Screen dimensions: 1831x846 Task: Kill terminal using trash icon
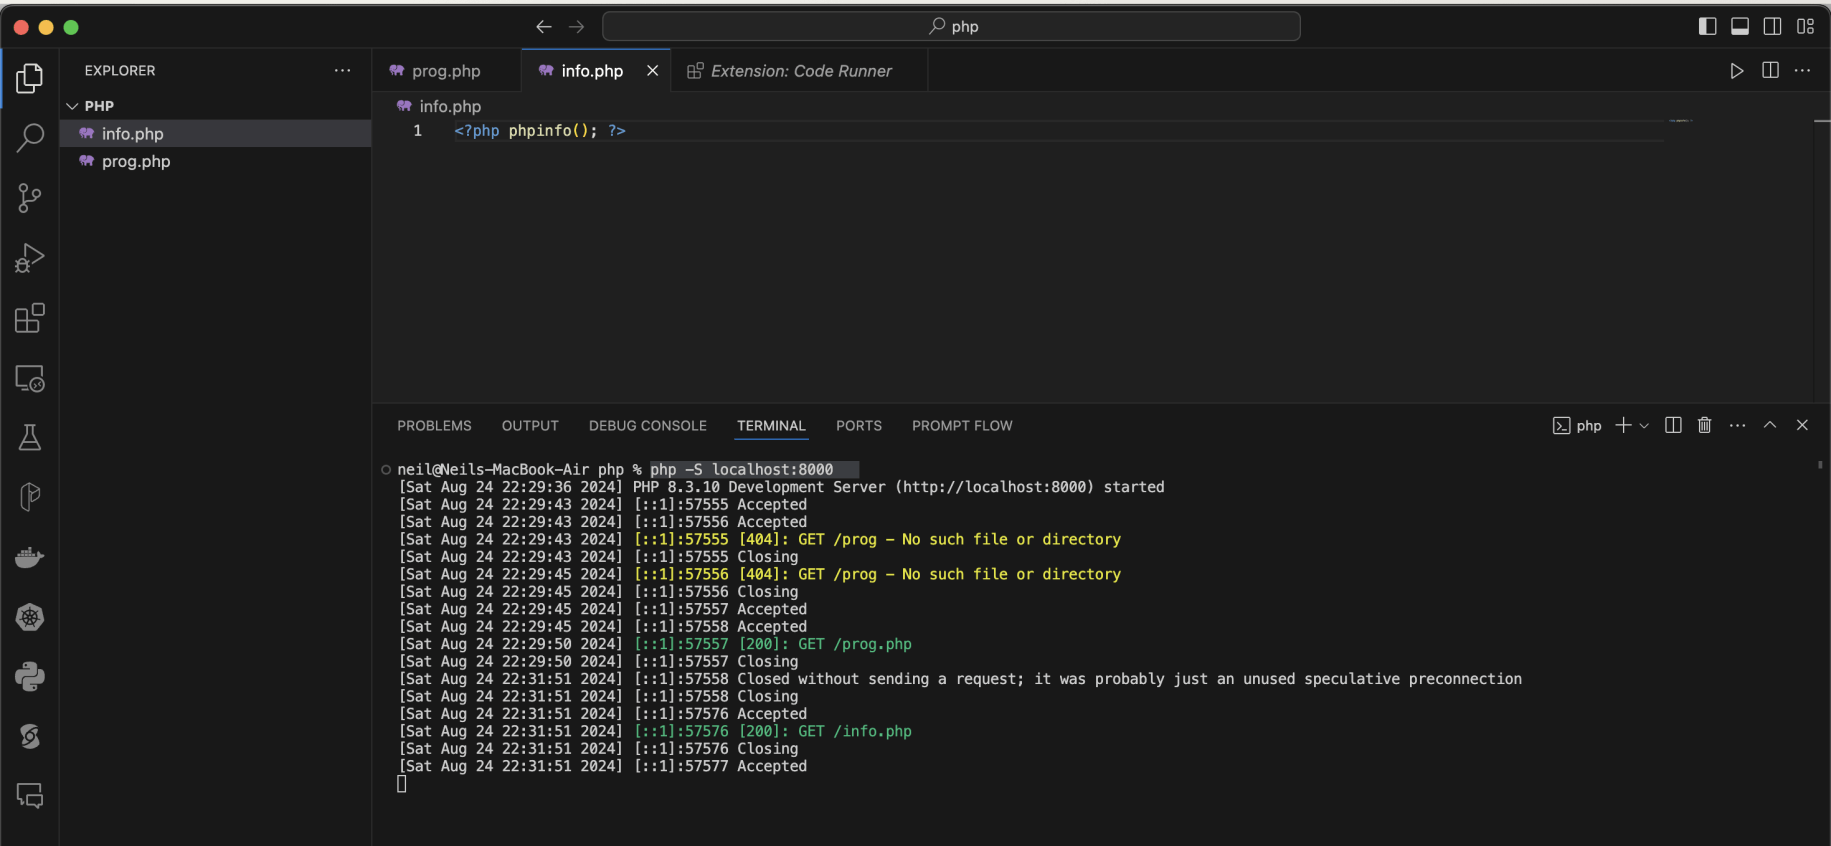click(x=1704, y=425)
